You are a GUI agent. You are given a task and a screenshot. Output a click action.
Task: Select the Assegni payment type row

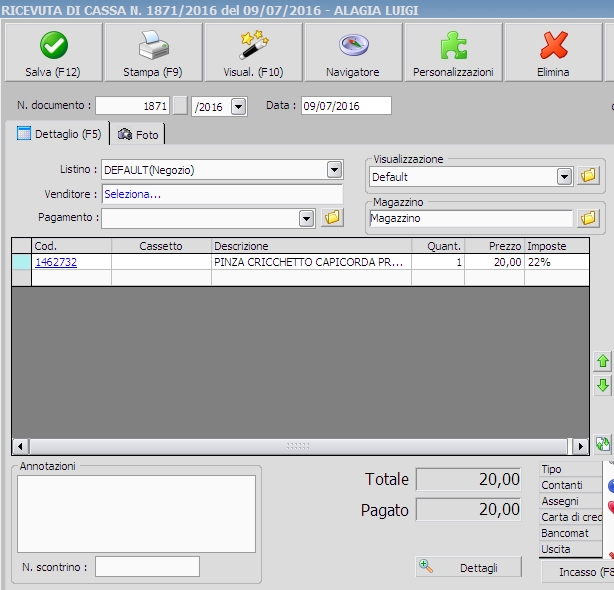[570, 501]
